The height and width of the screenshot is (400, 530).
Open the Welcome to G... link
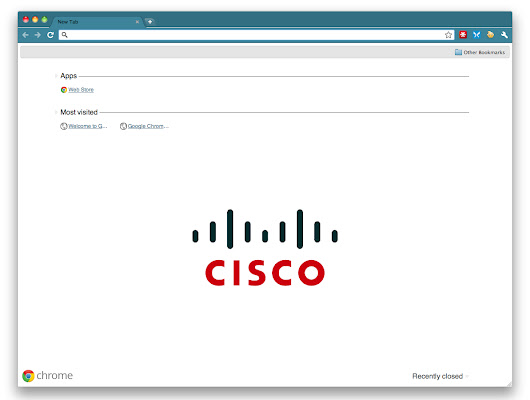[x=88, y=126]
